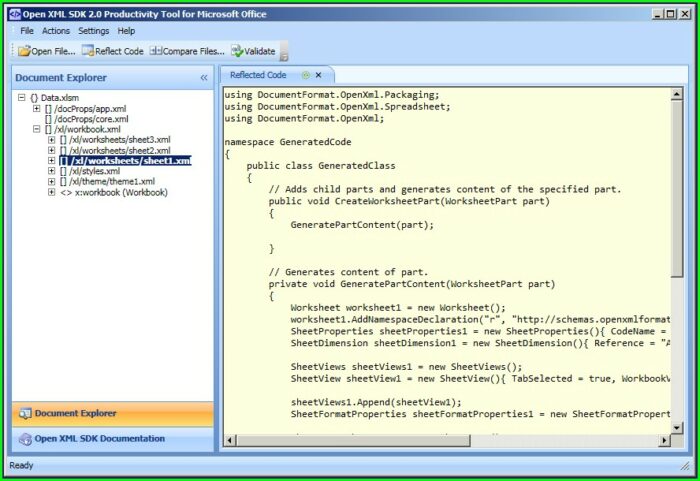700x481 pixels.
Task: Select /xl/worksheets/sheet2.xml tree item
Action: coord(115,151)
